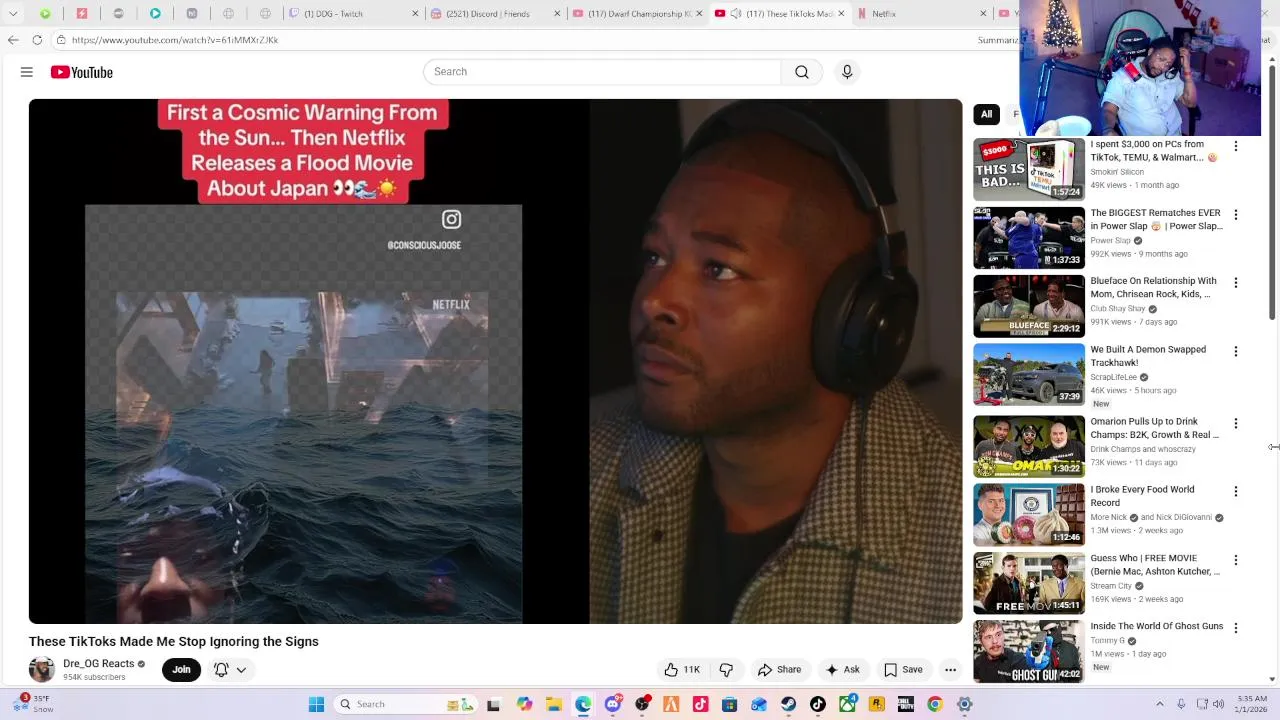
Task: Open Xbox app from the taskbar
Action: pyautogui.click(x=847, y=704)
